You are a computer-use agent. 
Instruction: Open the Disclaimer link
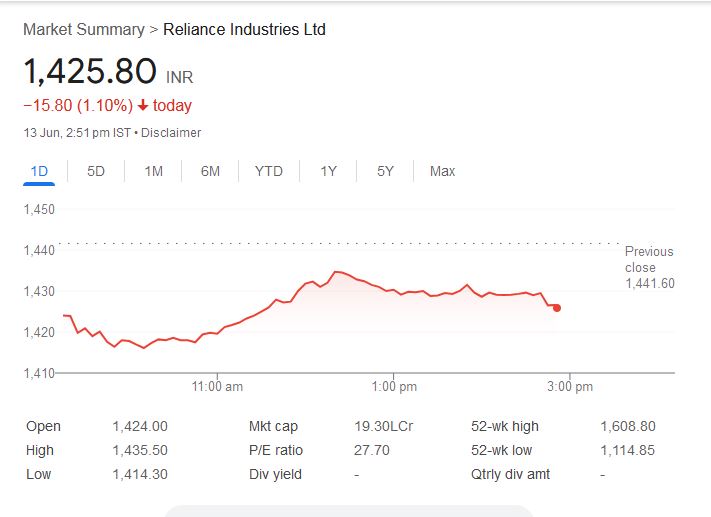click(x=171, y=133)
